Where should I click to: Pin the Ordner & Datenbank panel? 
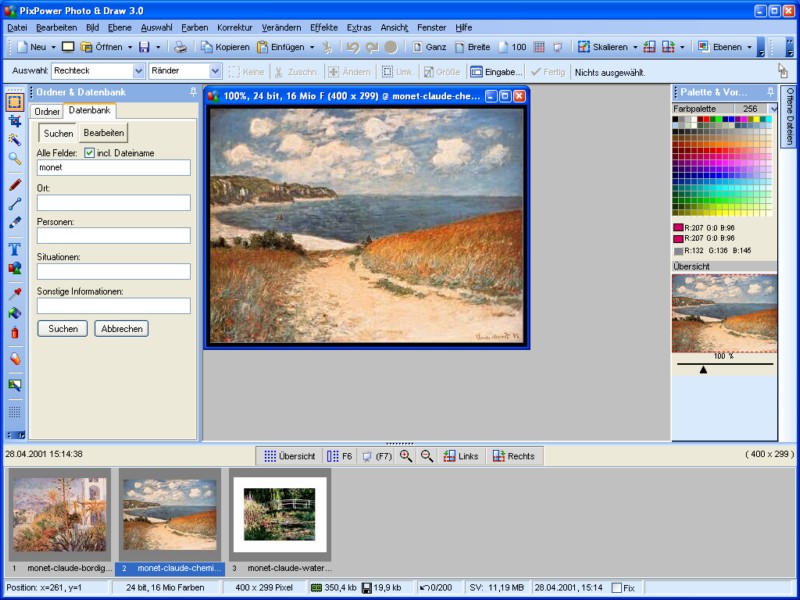point(193,92)
